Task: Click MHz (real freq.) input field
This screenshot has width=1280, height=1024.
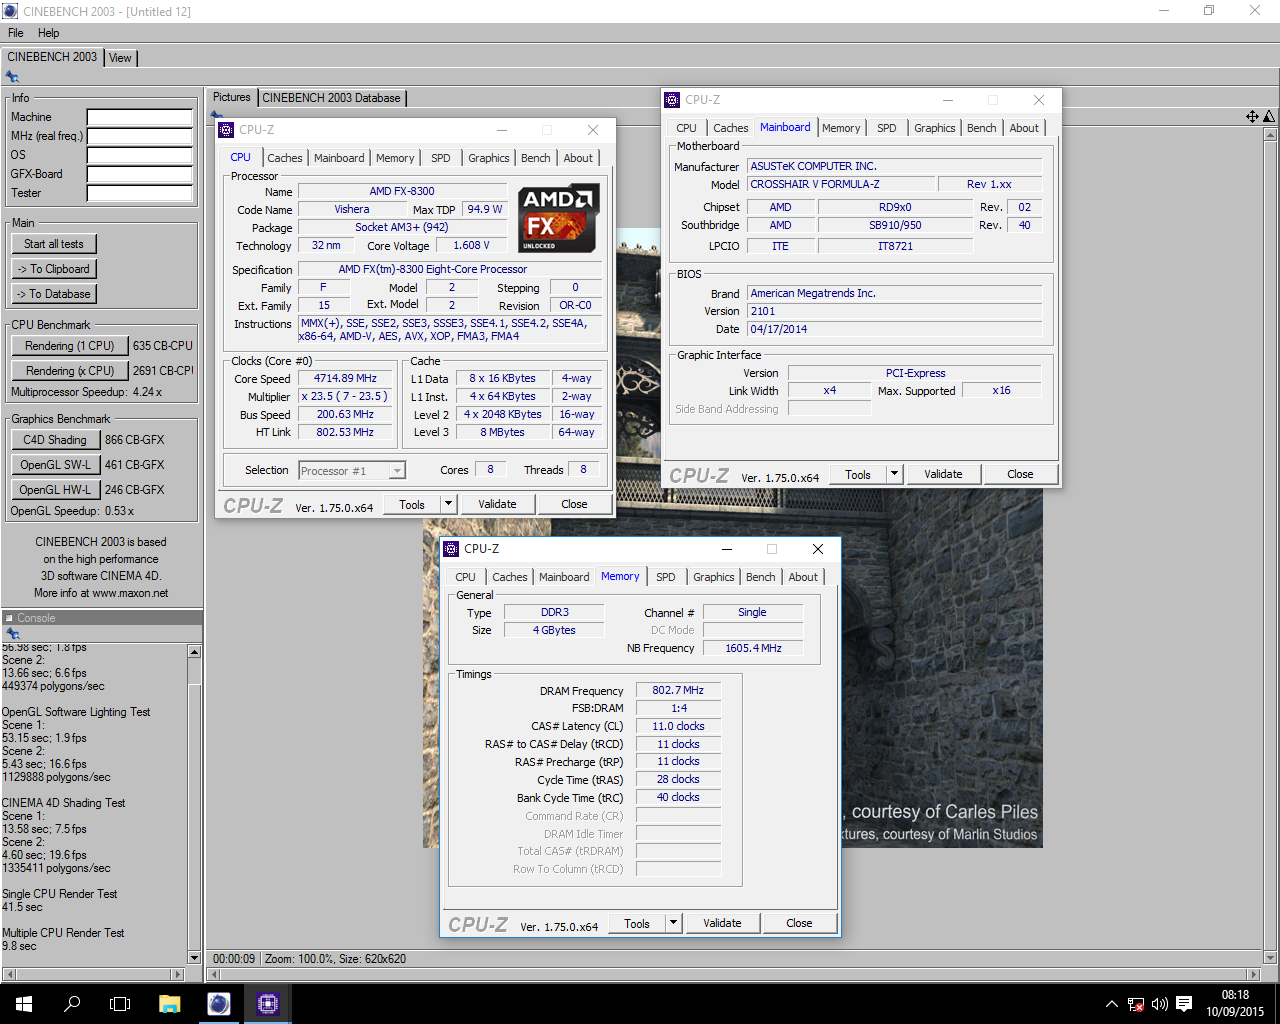Action: [140, 136]
